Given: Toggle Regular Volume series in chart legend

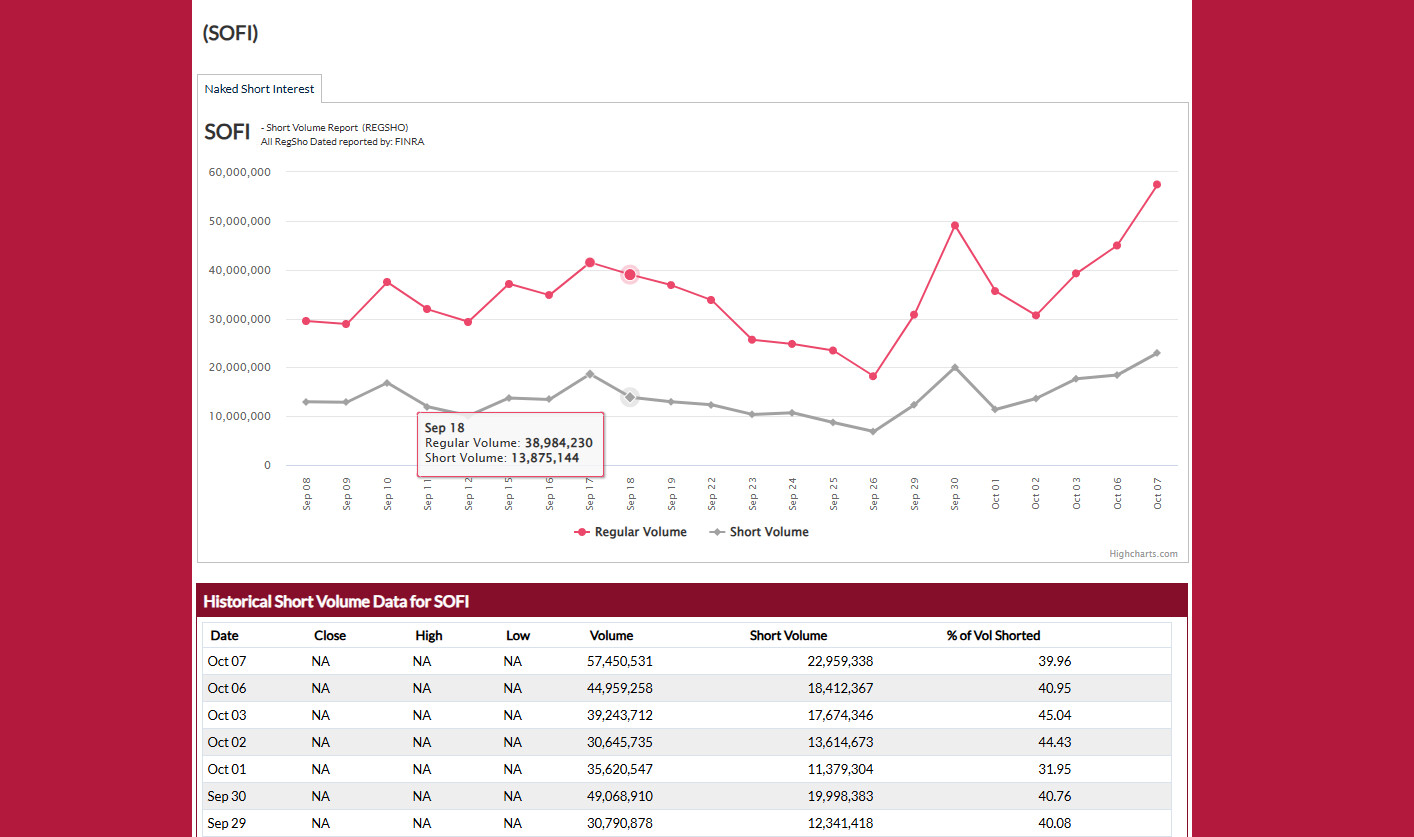Looking at the screenshot, I should click(x=631, y=532).
